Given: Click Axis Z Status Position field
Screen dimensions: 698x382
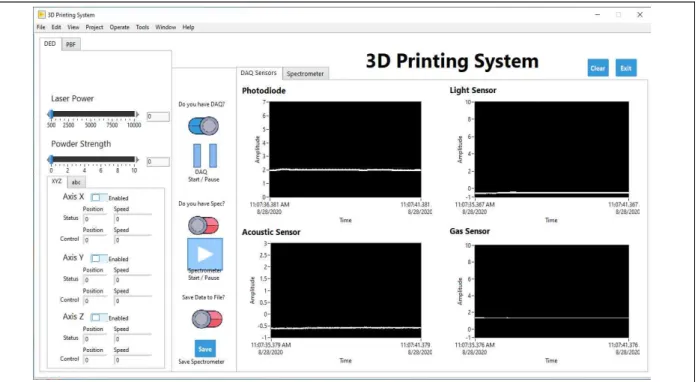Looking at the screenshot, I should click(95, 339).
